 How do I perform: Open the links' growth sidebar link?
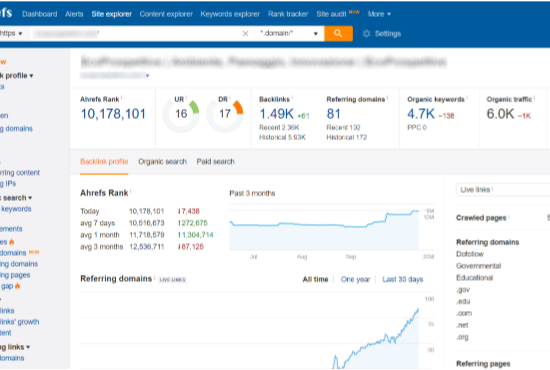(x=20, y=322)
